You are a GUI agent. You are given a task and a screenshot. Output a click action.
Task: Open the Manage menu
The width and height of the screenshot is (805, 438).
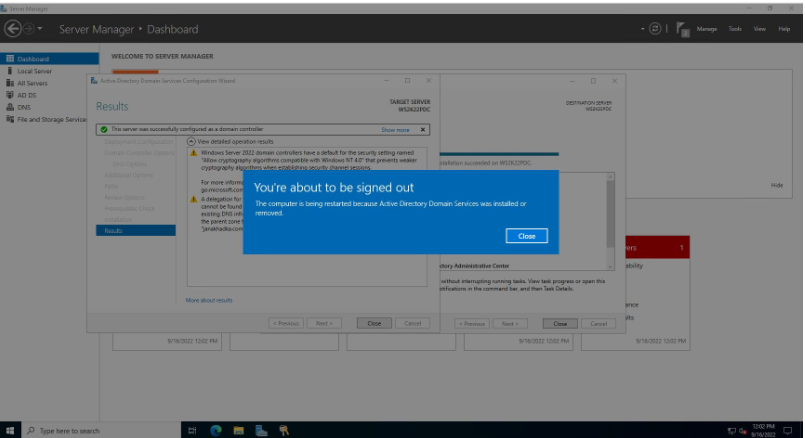click(707, 29)
